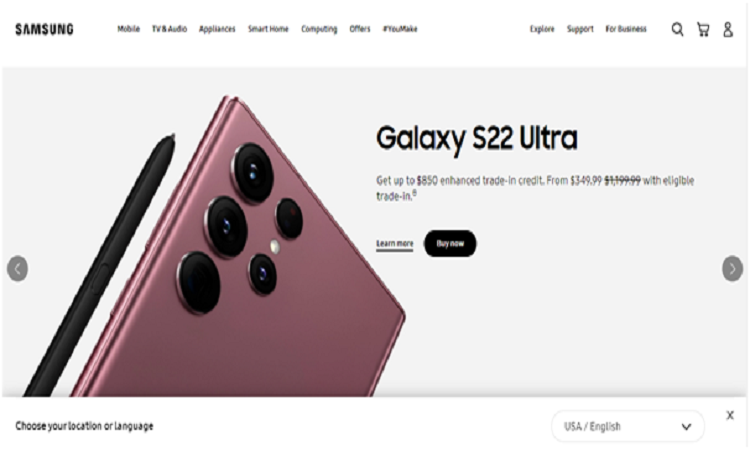The height and width of the screenshot is (450, 750).
Task: Select the Offers menu item
Action: (x=360, y=29)
